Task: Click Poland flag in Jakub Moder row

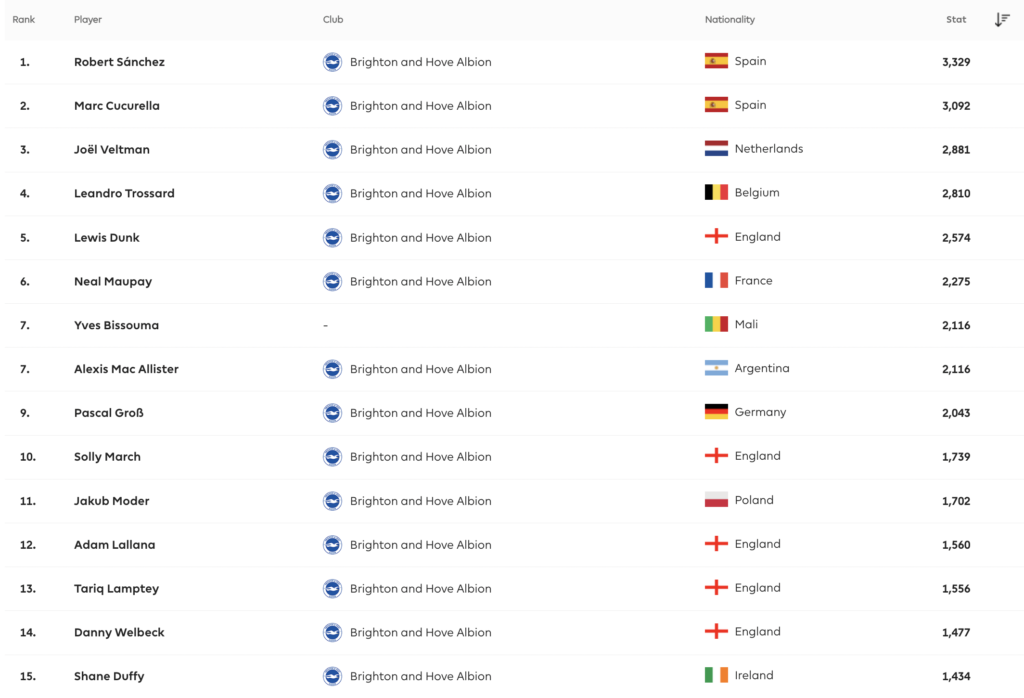Action: [x=716, y=500]
